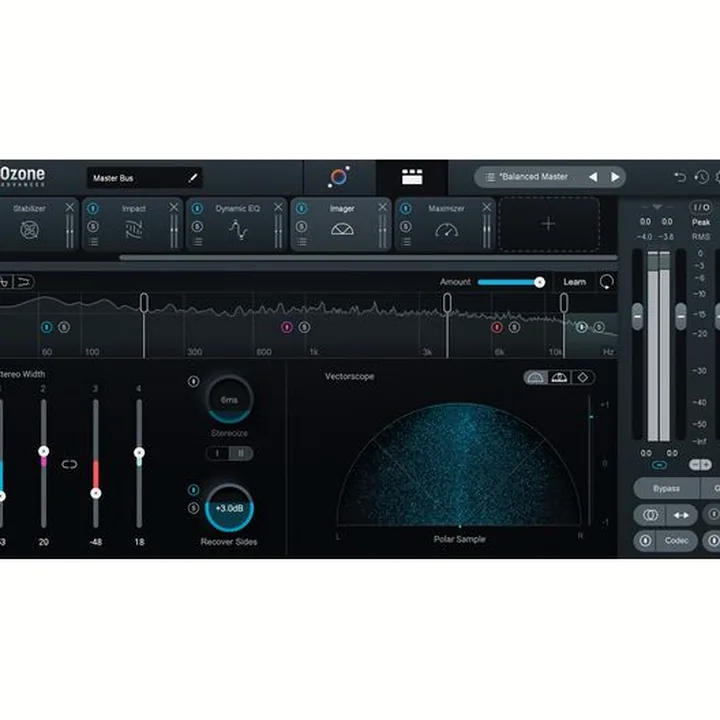Select the Impact module
This screenshot has height=720, width=720.
[x=134, y=225]
